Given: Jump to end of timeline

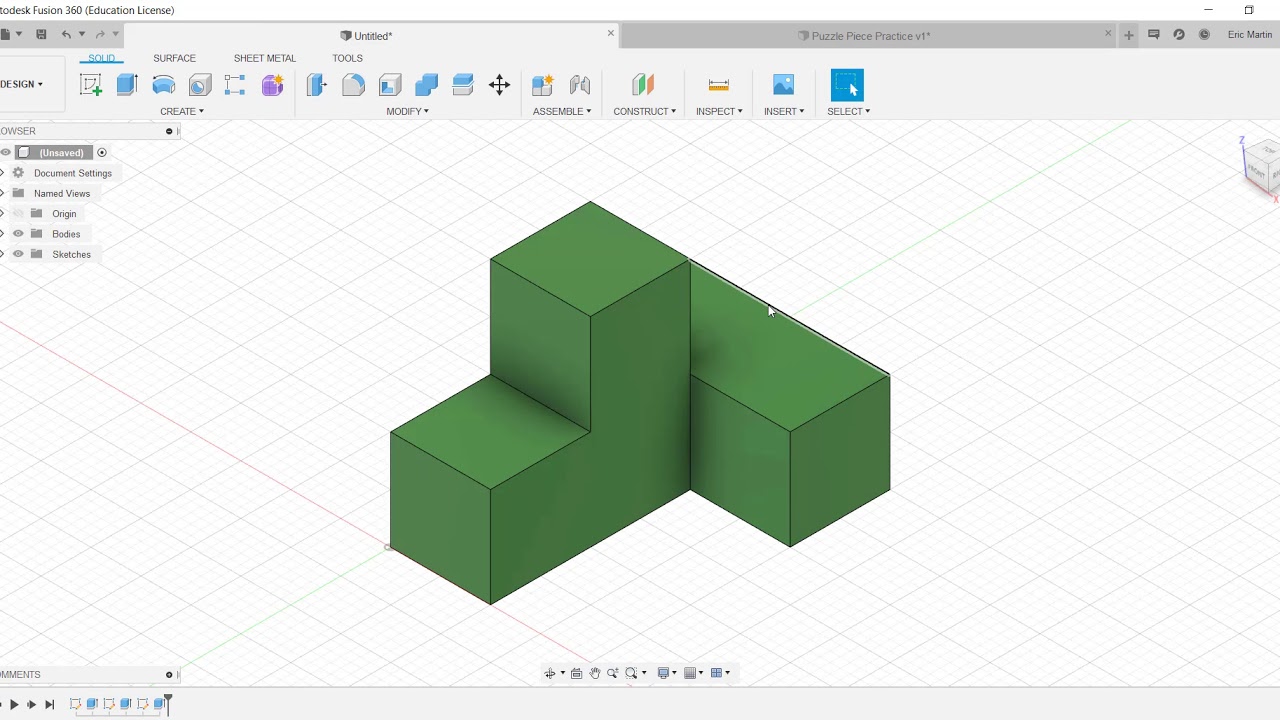Looking at the screenshot, I should pos(50,704).
